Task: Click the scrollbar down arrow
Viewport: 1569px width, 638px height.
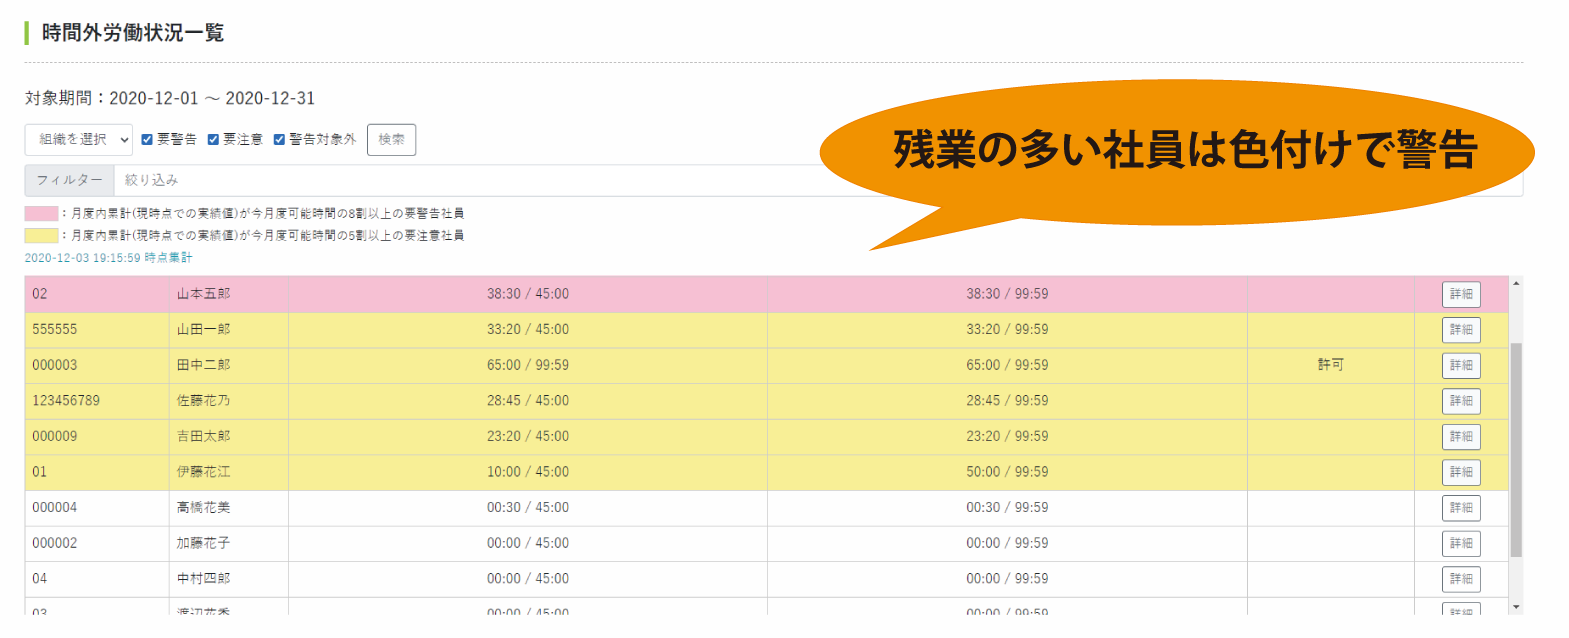Action: (1516, 607)
